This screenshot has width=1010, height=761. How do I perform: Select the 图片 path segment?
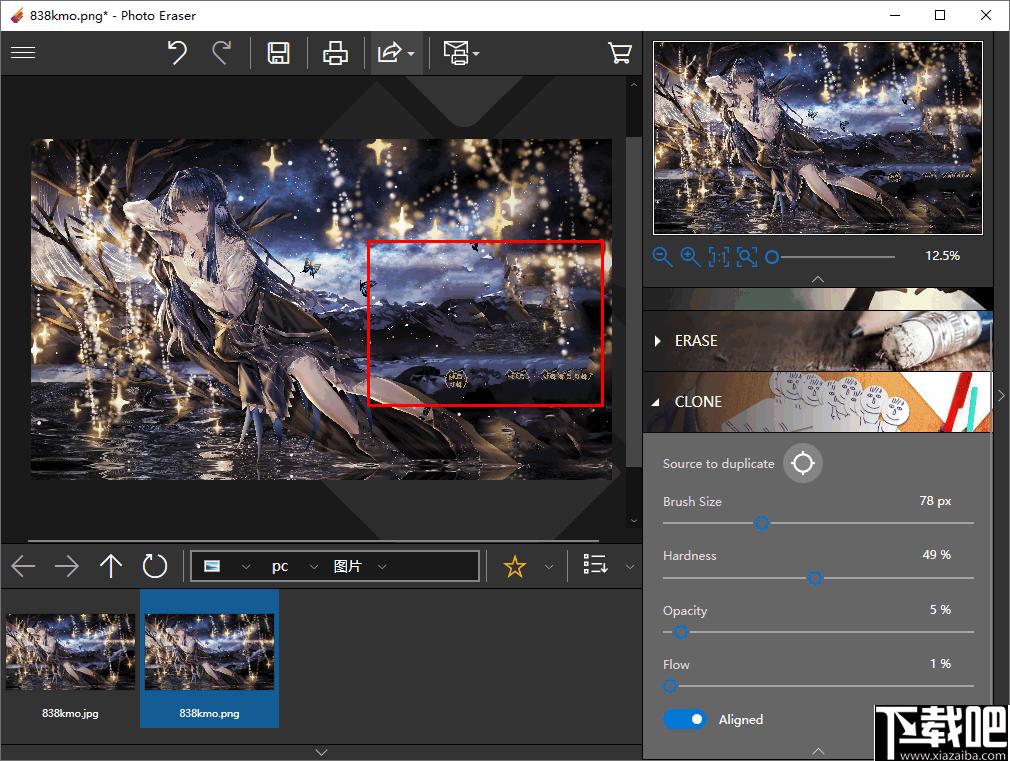point(347,566)
